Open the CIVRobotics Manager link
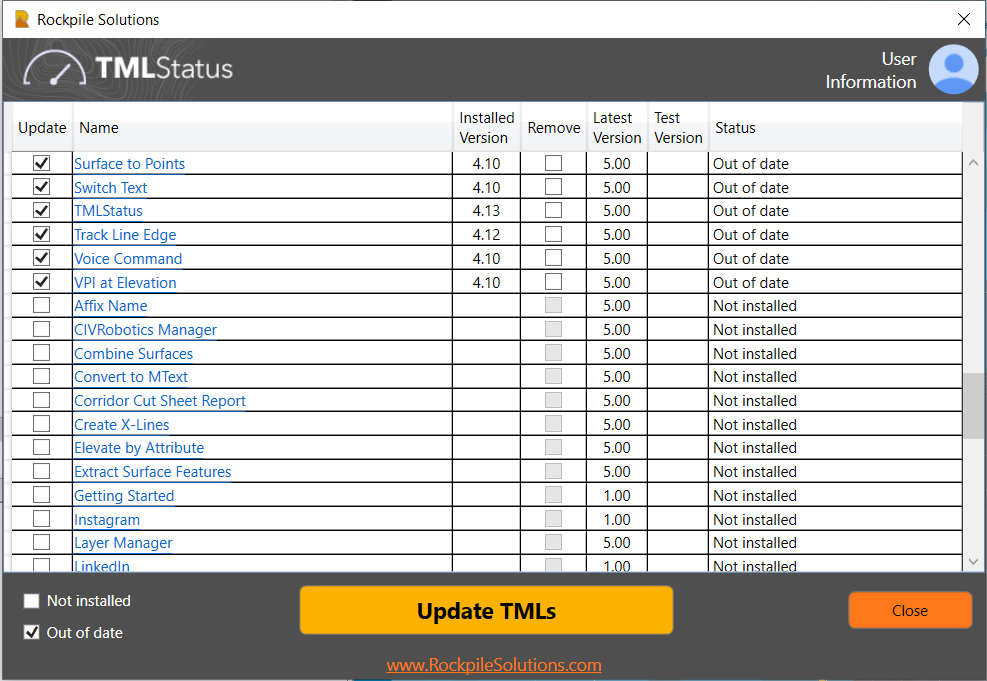Viewport: 987px width, 681px height. point(145,329)
